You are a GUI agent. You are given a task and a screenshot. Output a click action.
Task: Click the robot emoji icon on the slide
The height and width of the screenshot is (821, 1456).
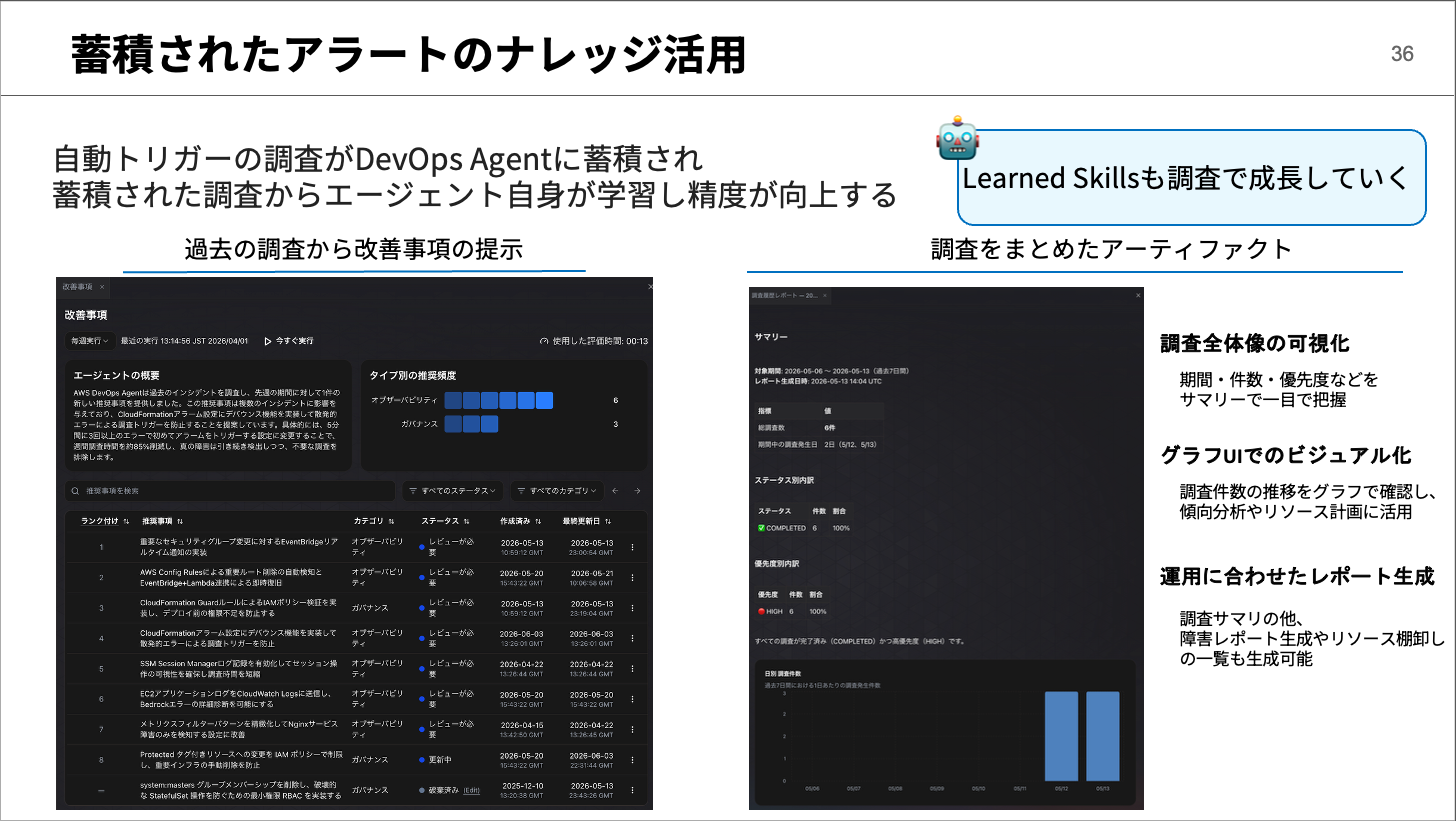coord(957,137)
